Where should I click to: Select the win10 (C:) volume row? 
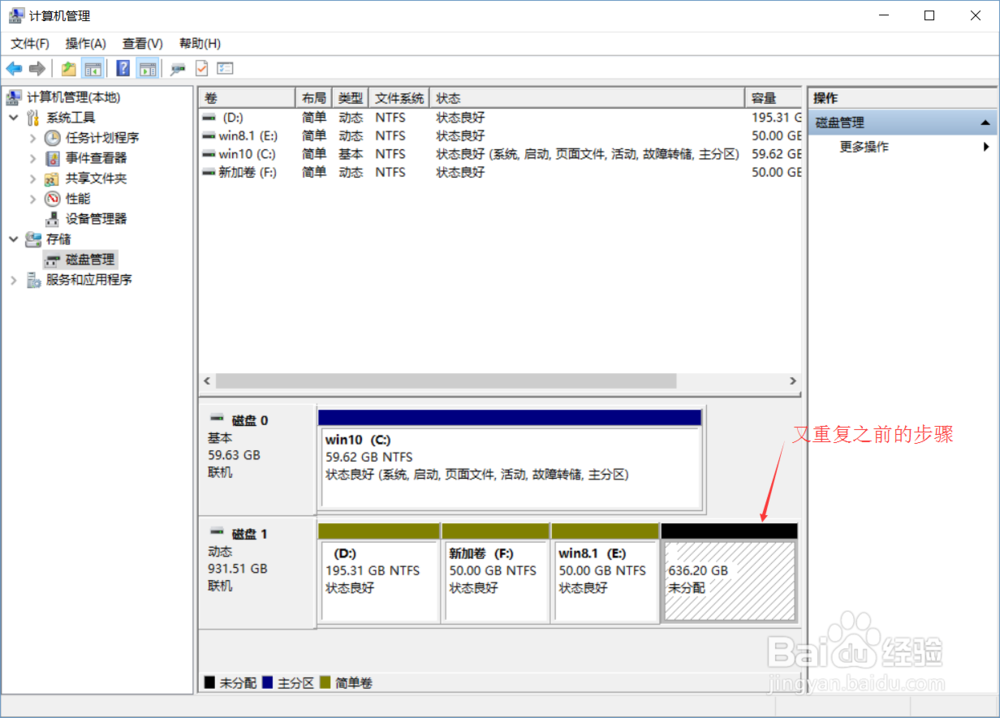(501, 154)
